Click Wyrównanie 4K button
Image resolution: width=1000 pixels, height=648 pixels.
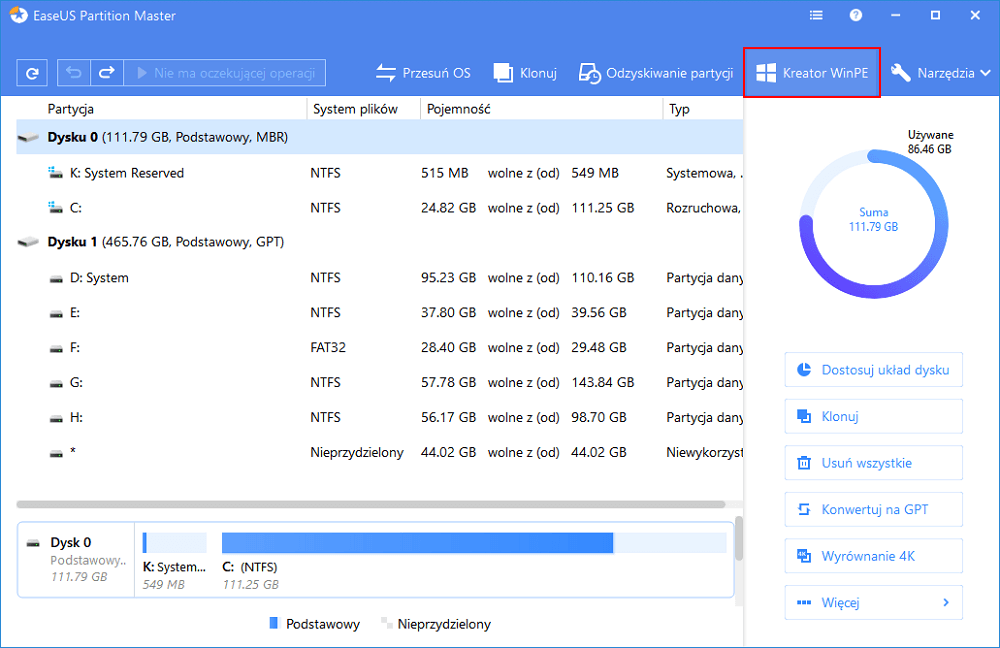click(x=873, y=556)
